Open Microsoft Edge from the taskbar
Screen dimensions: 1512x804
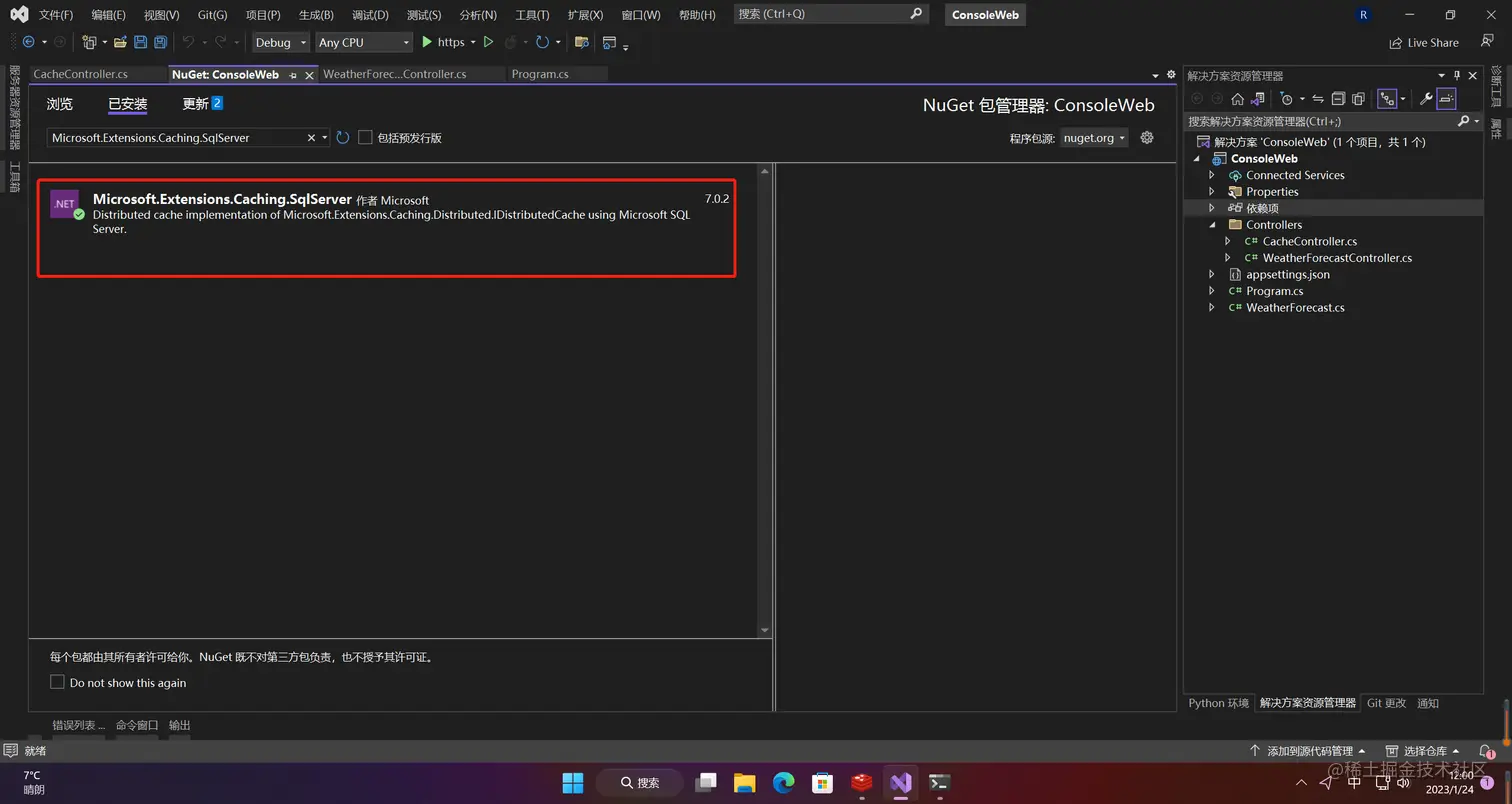tap(783, 782)
